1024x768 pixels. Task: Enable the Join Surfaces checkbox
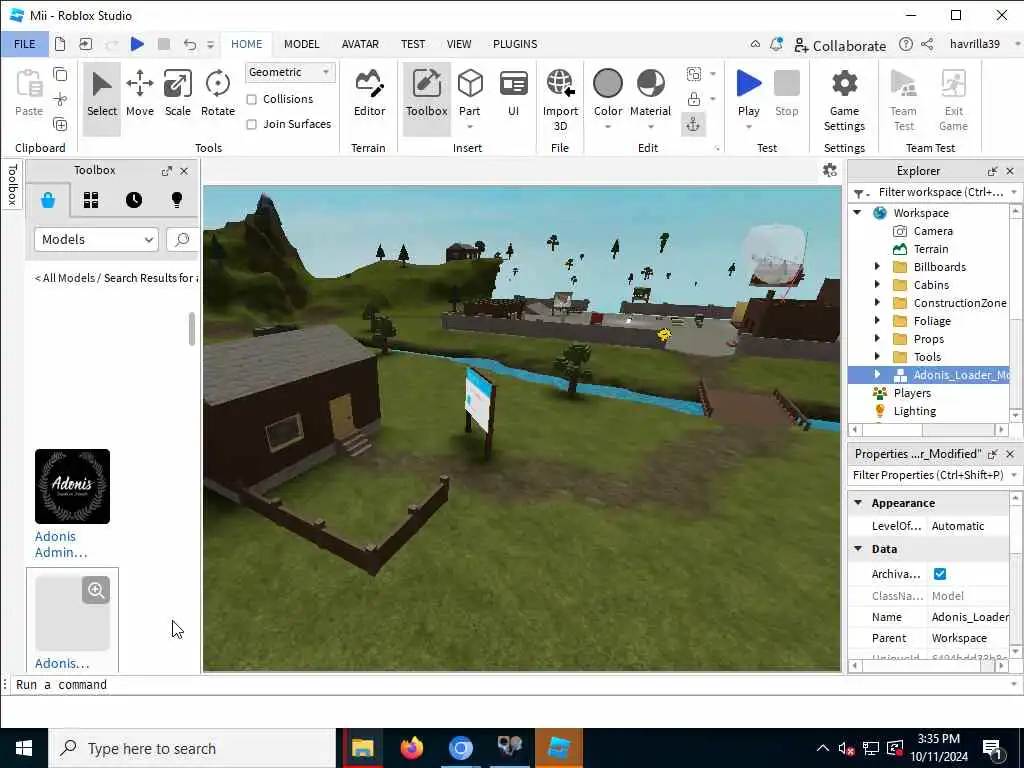pos(251,124)
